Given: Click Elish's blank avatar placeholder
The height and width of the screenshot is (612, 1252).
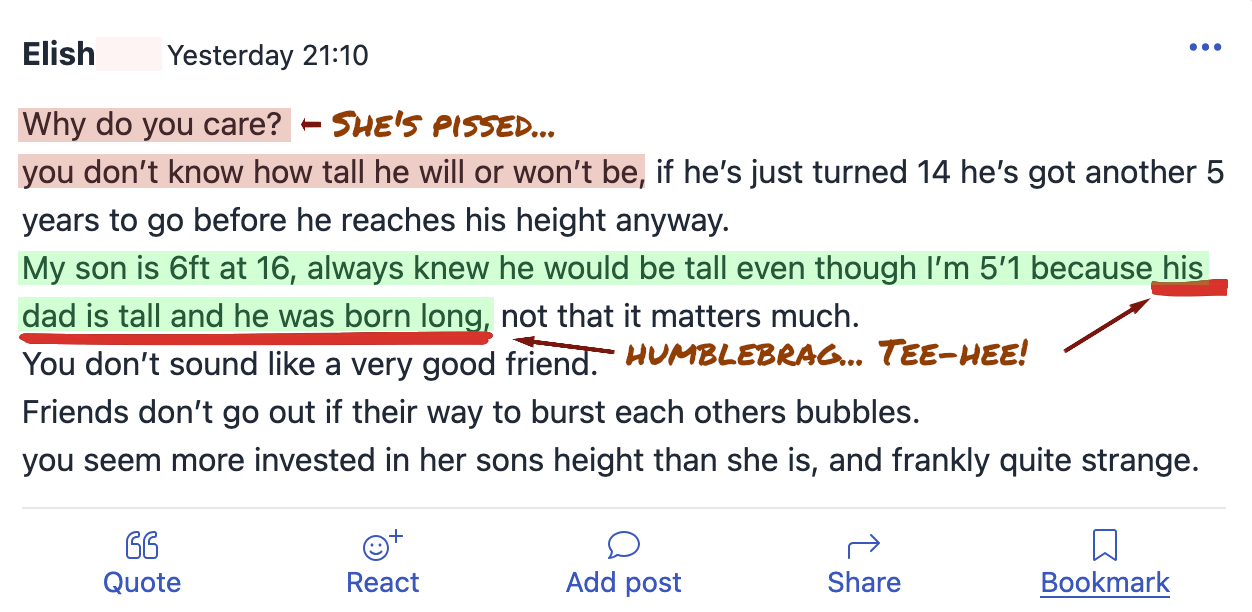Looking at the screenshot, I should (131, 53).
